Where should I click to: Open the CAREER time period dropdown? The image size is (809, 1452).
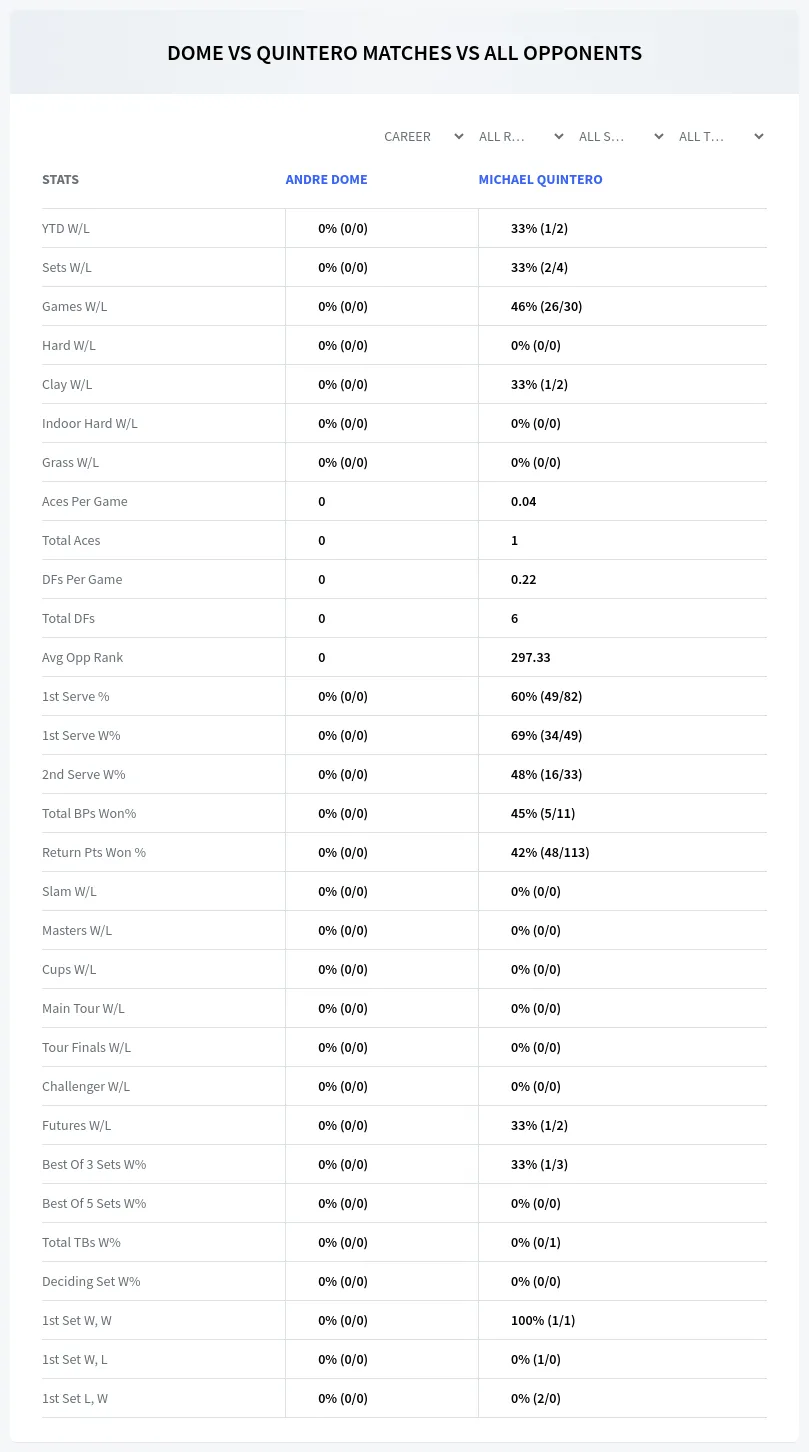point(423,136)
